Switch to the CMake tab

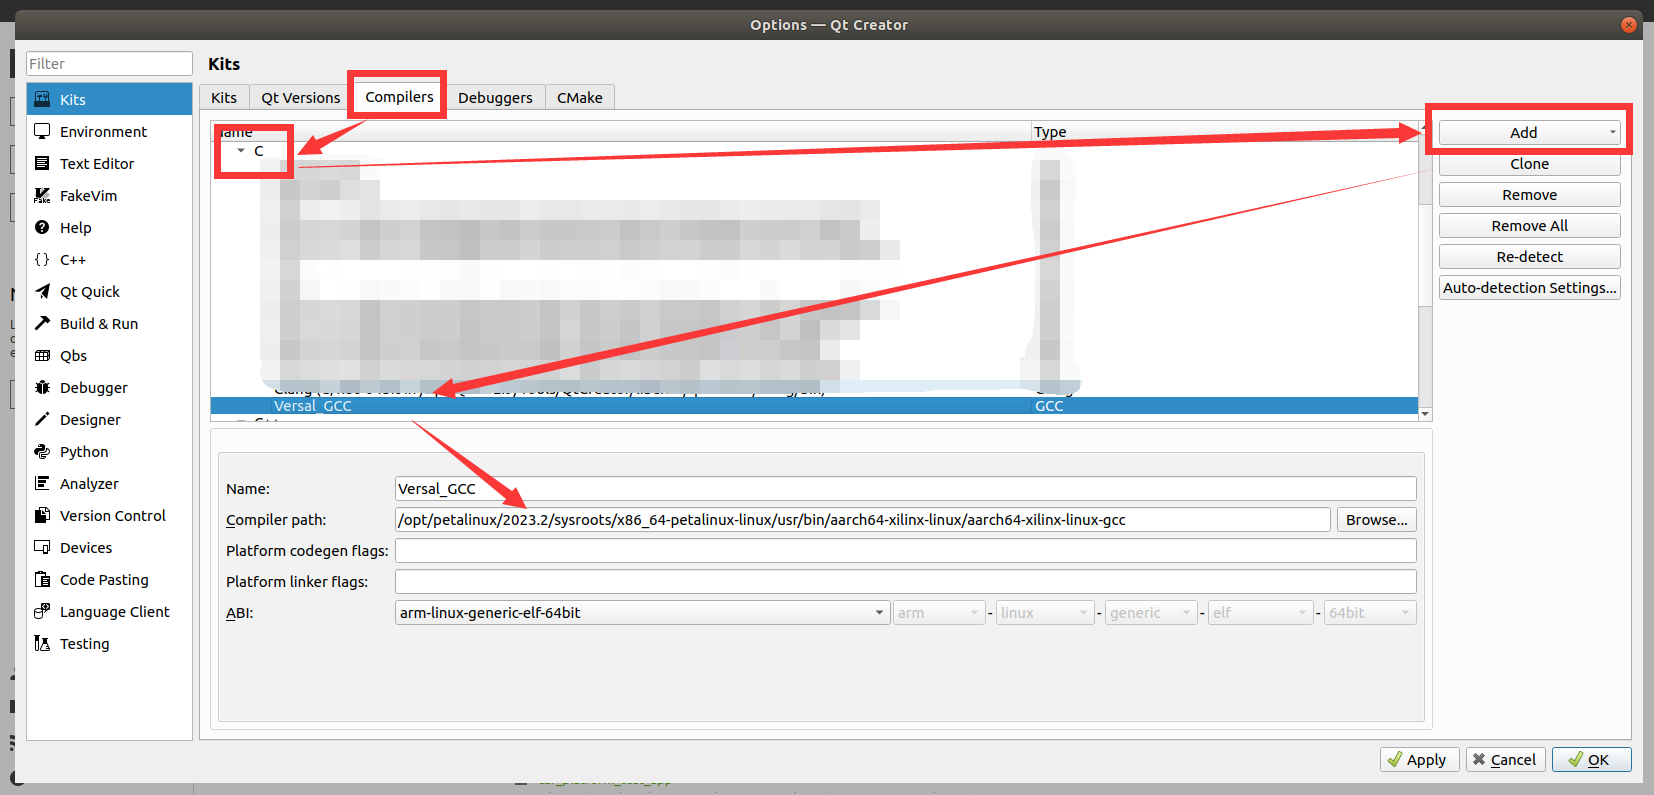[580, 97]
